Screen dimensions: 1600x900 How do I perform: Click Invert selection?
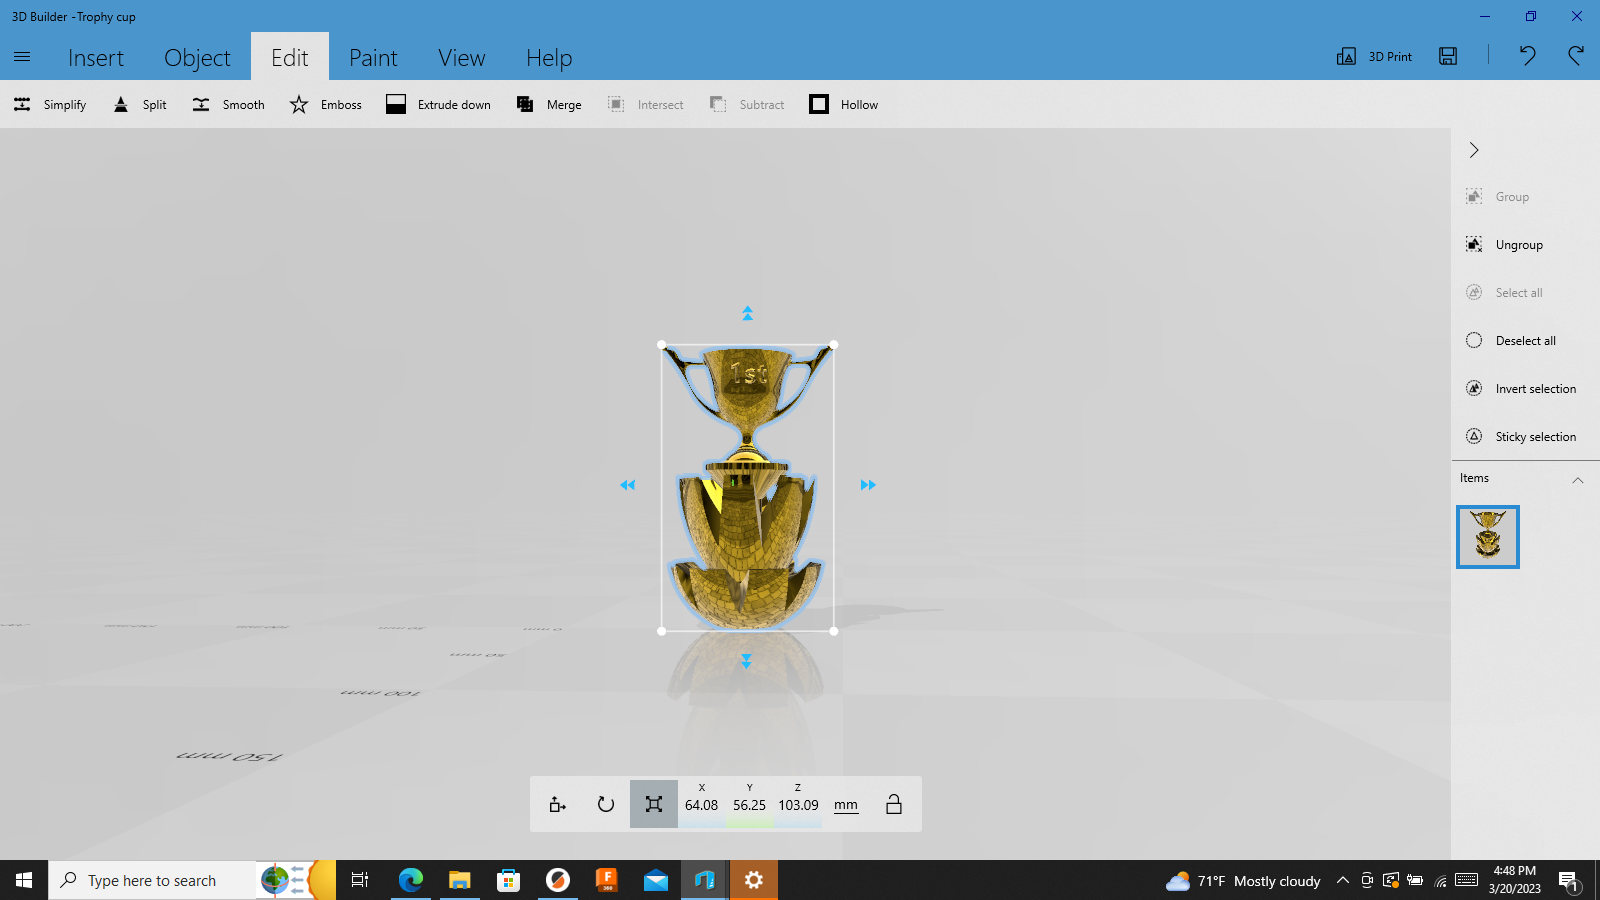pyautogui.click(x=1522, y=388)
